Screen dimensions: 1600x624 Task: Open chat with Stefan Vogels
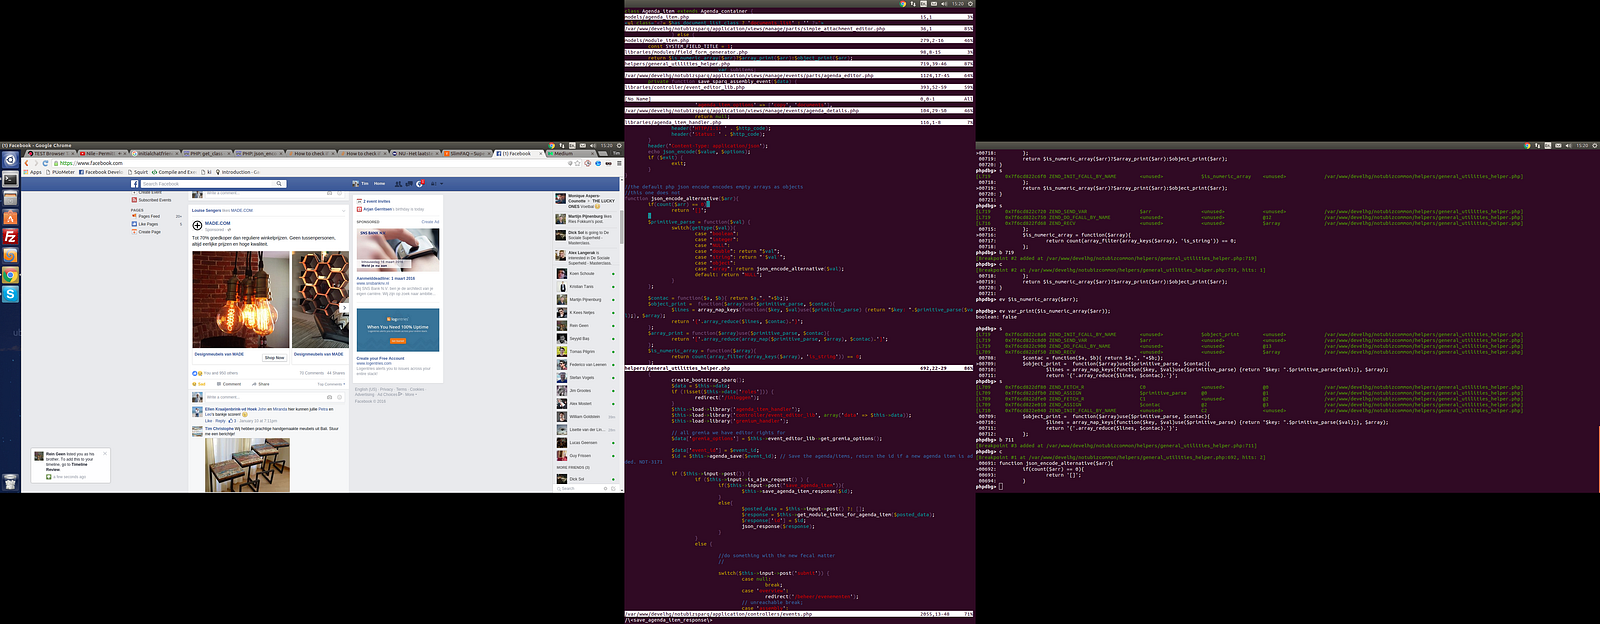(585, 377)
